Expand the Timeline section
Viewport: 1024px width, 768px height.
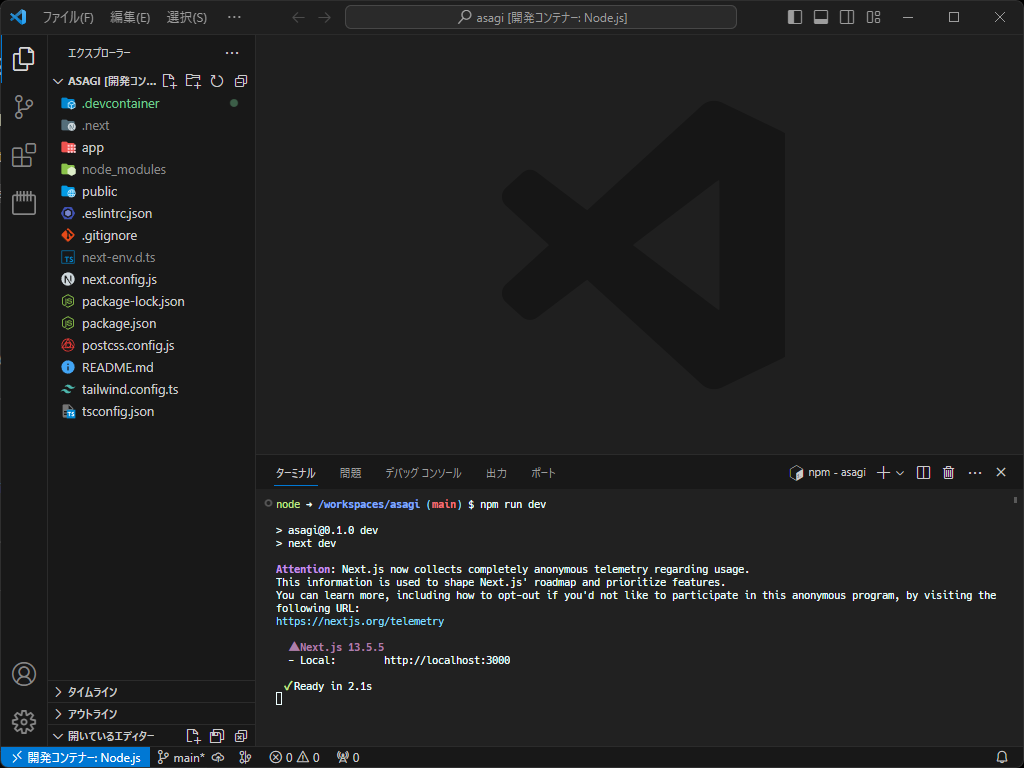pos(152,692)
